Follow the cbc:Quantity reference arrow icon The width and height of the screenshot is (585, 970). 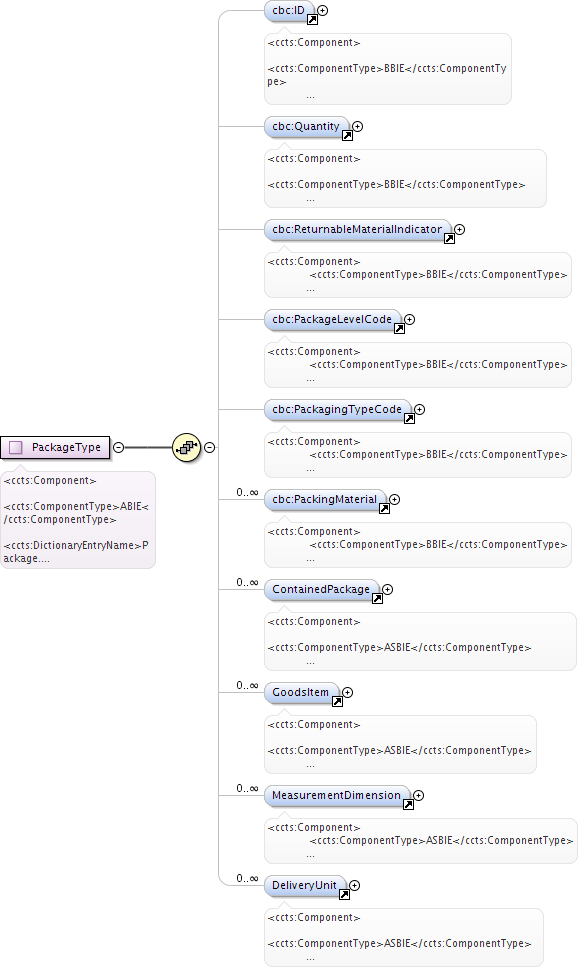[x=348, y=135]
